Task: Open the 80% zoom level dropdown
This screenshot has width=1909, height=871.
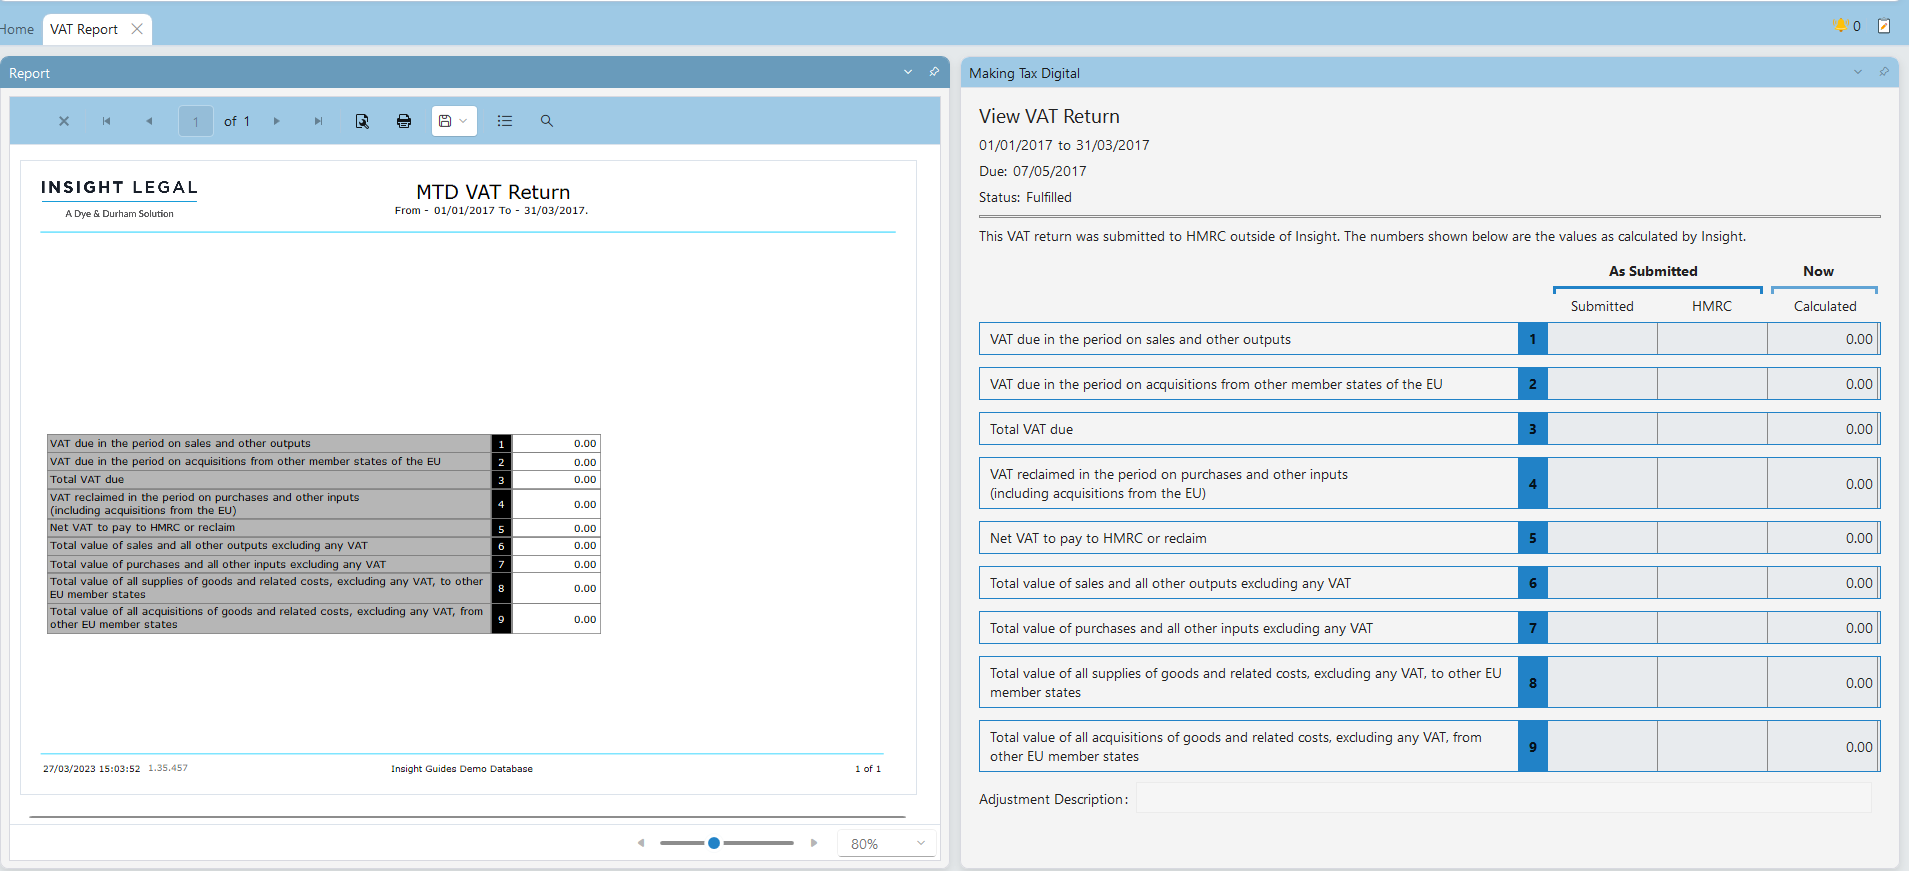Action: pos(887,843)
